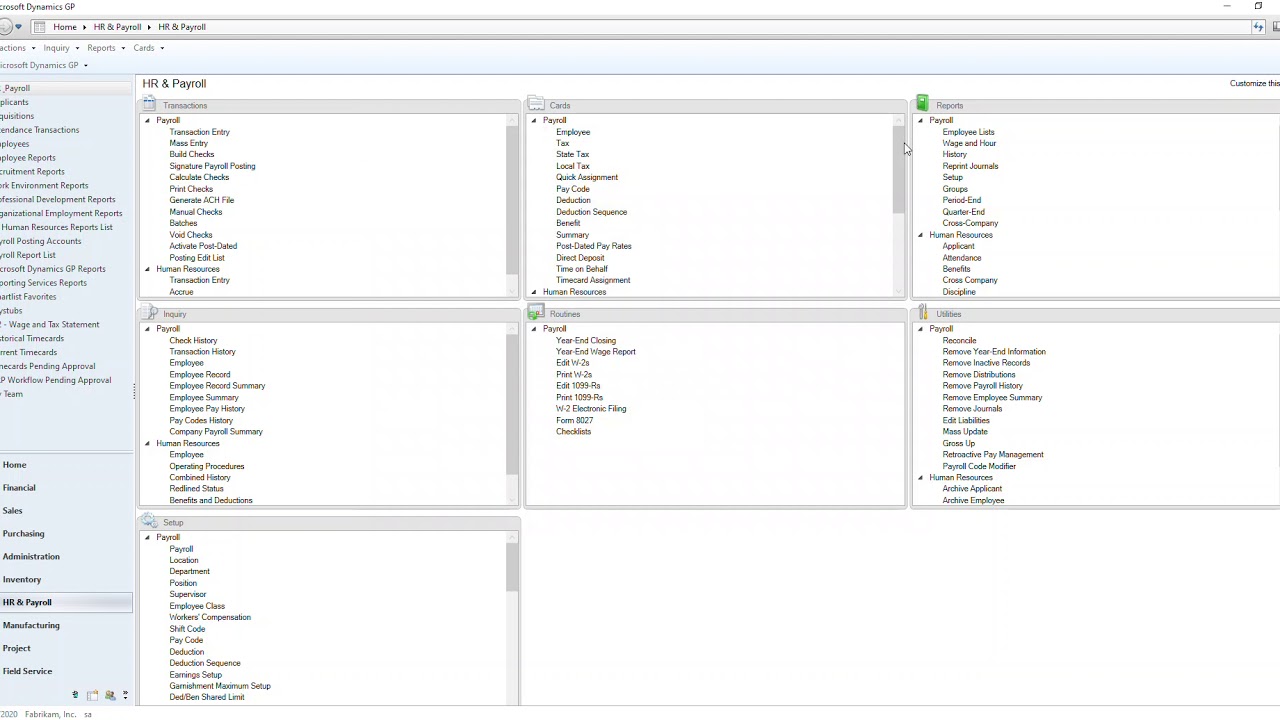The image size is (1280, 720).
Task: Click the first small icon below navigation buttons
Action: pyautogui.click(x=75, y=695)
